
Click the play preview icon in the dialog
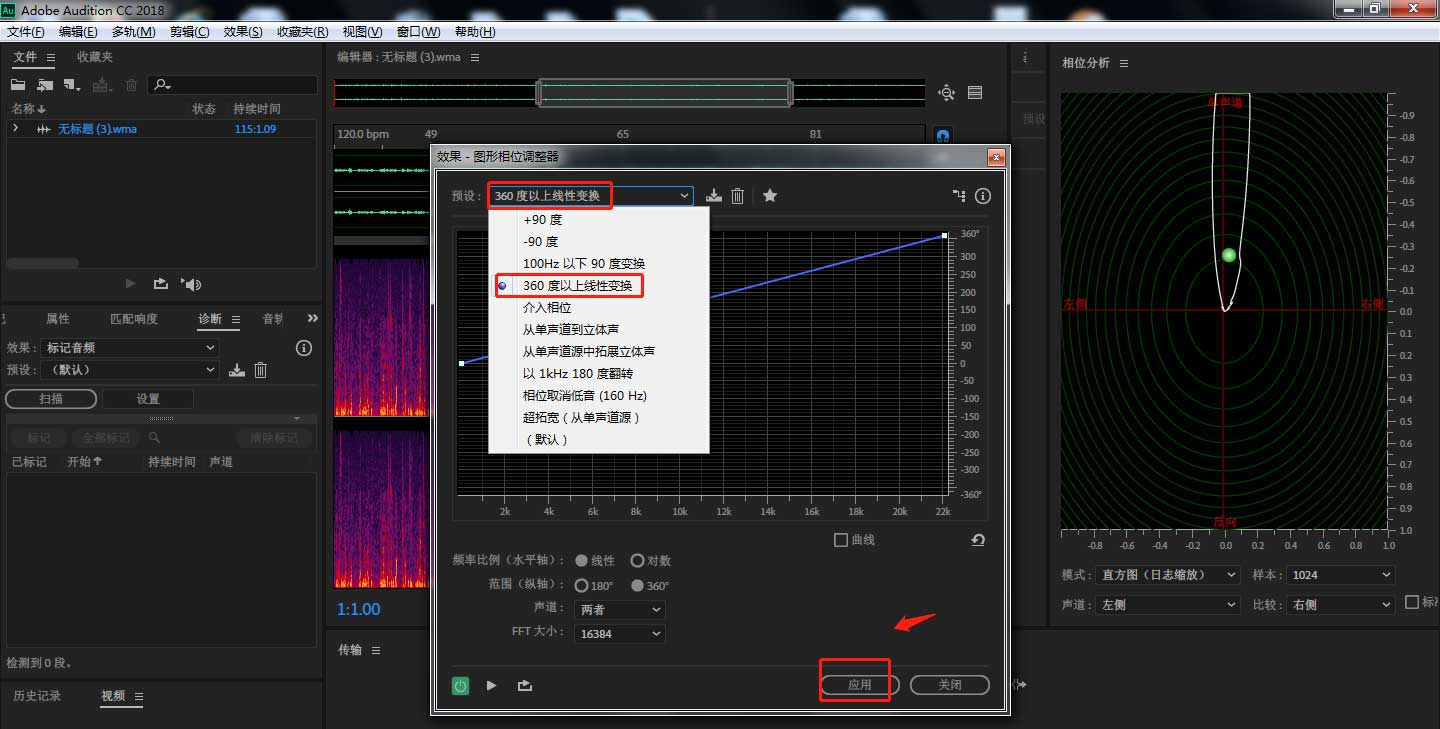click(x=491, y=685)
